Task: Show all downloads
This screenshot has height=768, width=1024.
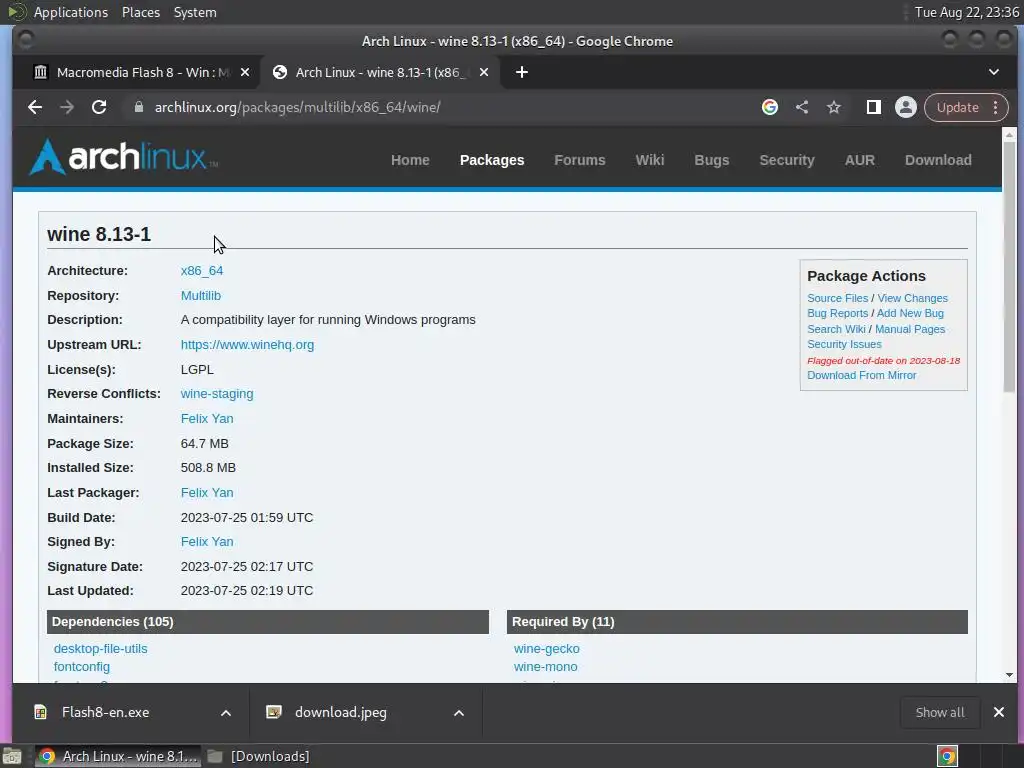Action: (939, 712)
